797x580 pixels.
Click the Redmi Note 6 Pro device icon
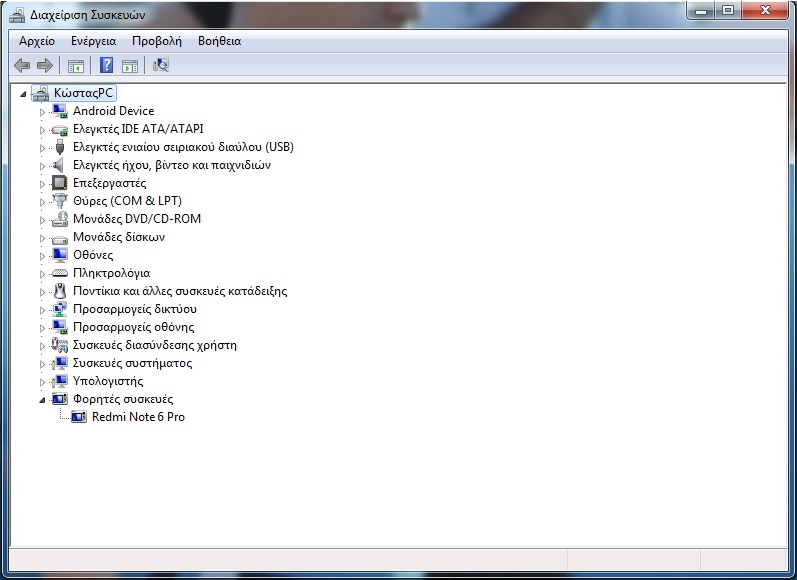click(79, 417)
